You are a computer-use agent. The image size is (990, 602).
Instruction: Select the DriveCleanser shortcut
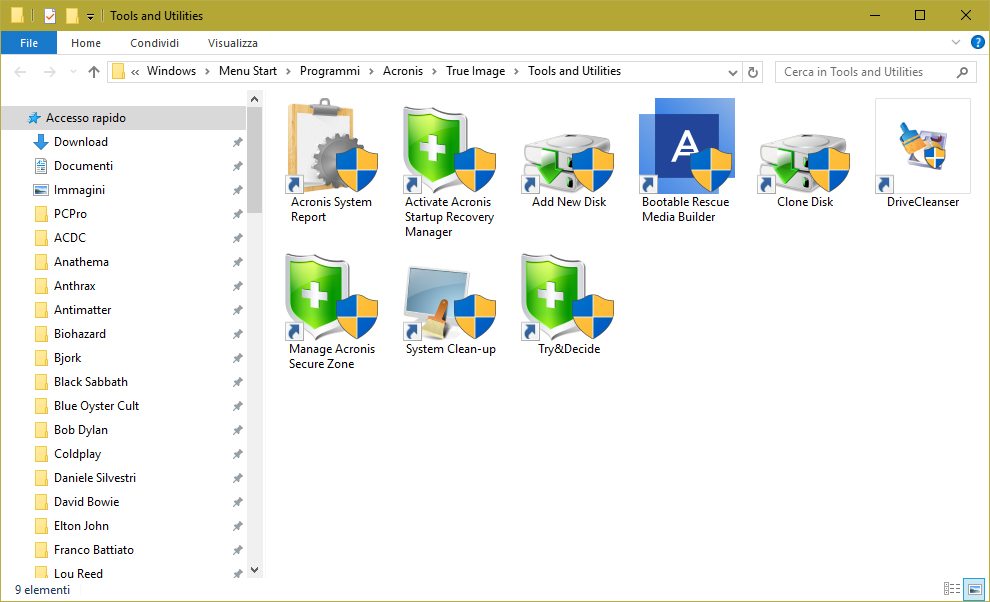point(922,148)
